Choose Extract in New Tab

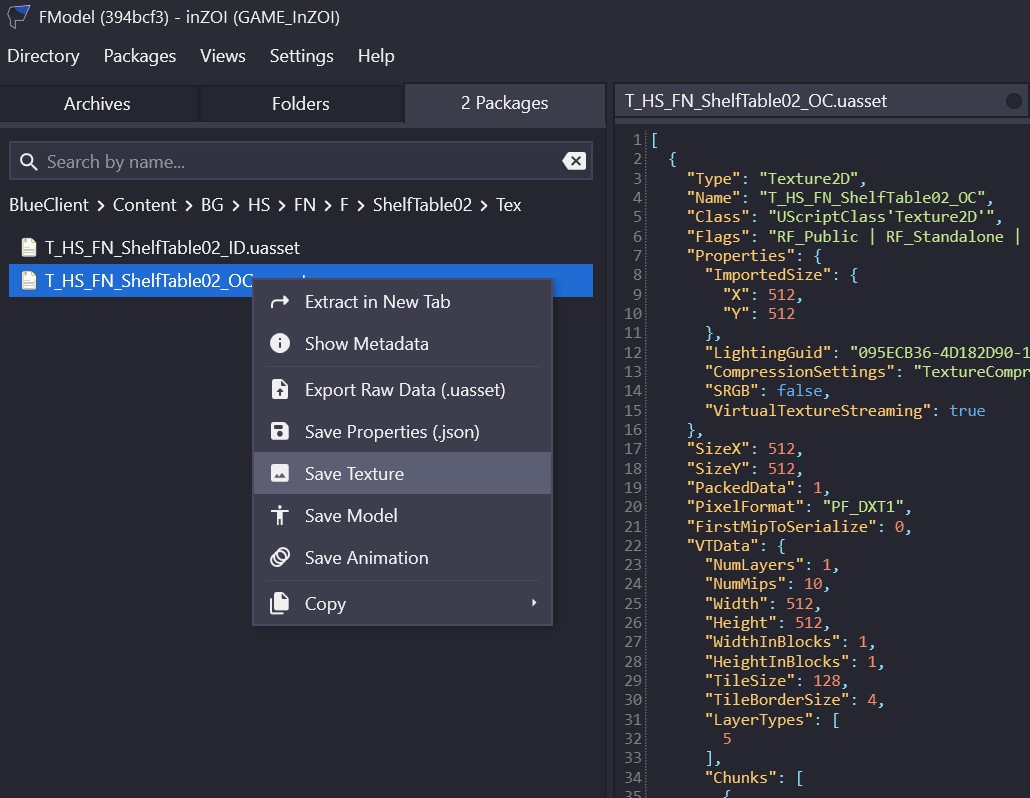(x=402, y=301)
